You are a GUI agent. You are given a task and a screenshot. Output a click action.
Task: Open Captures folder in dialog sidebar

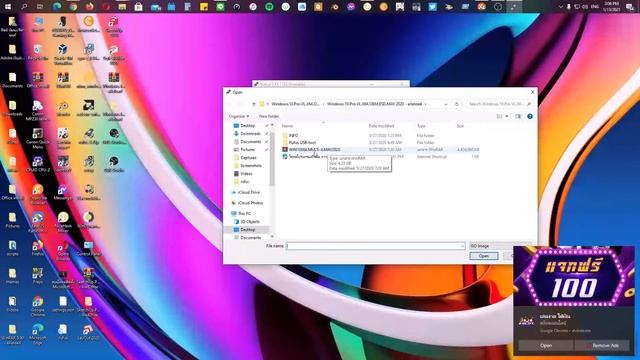(248, 158)
